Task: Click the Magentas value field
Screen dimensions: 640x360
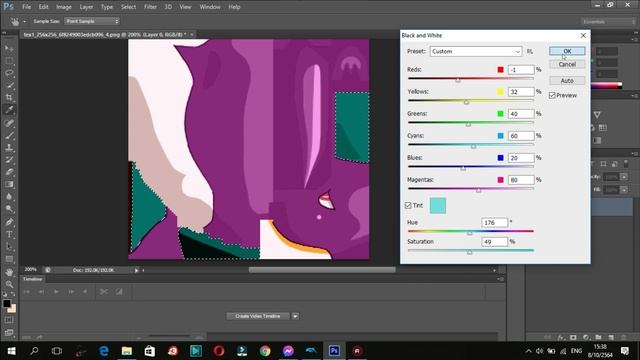Action: click(x=521, y=180)
